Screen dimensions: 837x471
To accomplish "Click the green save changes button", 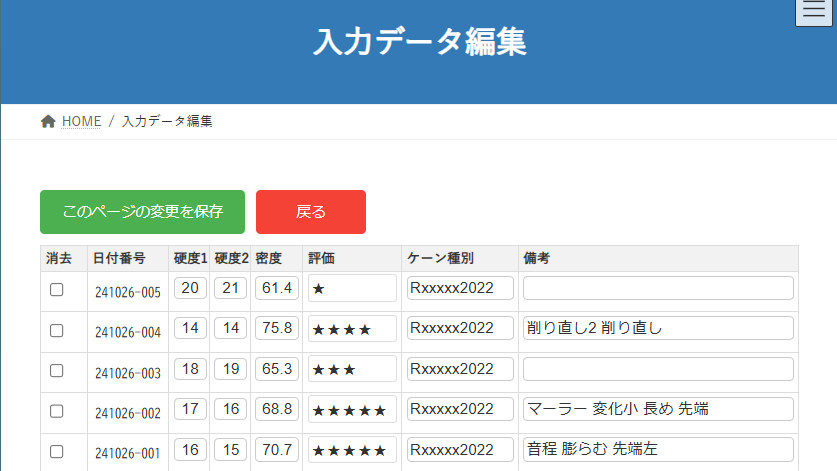I will point(142,212).
